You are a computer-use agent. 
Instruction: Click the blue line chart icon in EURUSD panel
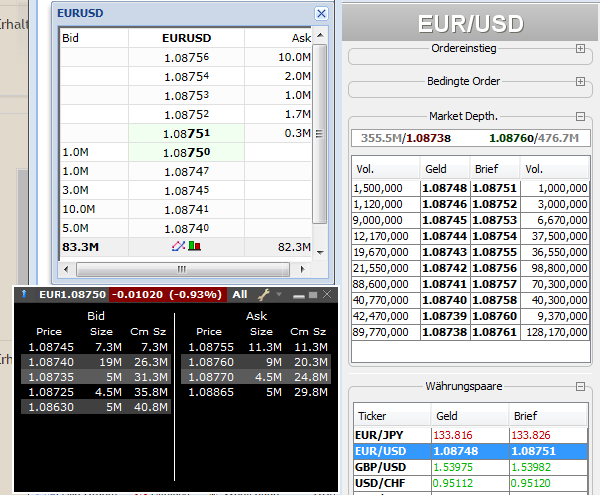click(x=180, y=246)
